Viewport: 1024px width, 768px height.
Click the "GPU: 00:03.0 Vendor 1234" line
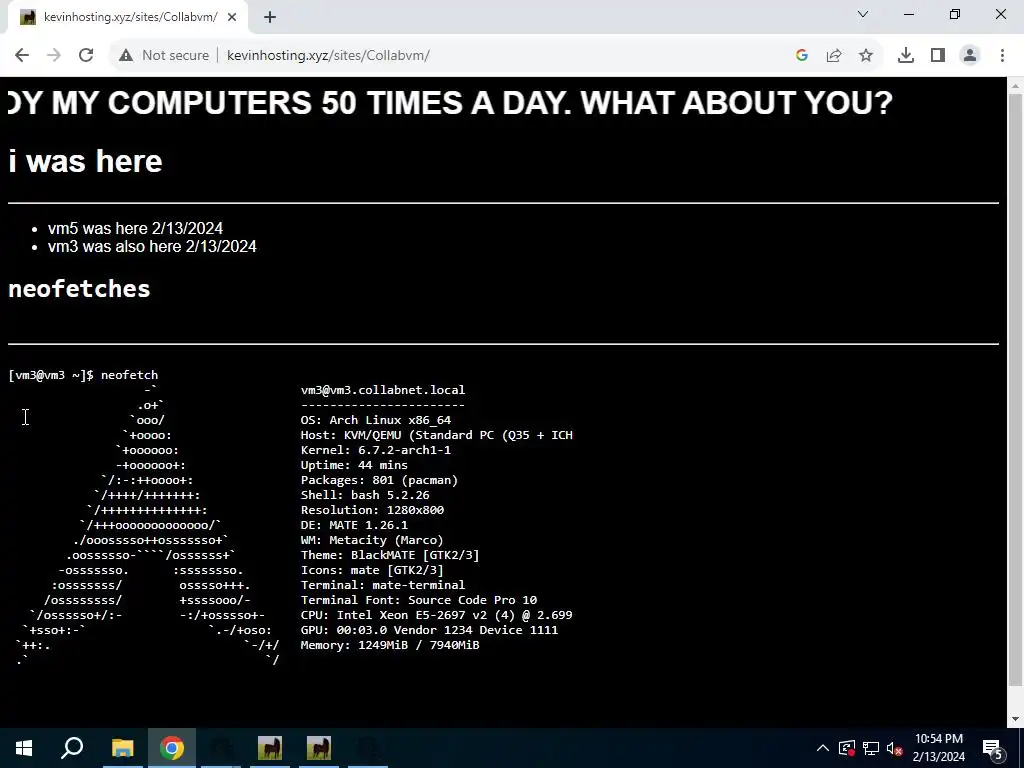click(429, 630)
